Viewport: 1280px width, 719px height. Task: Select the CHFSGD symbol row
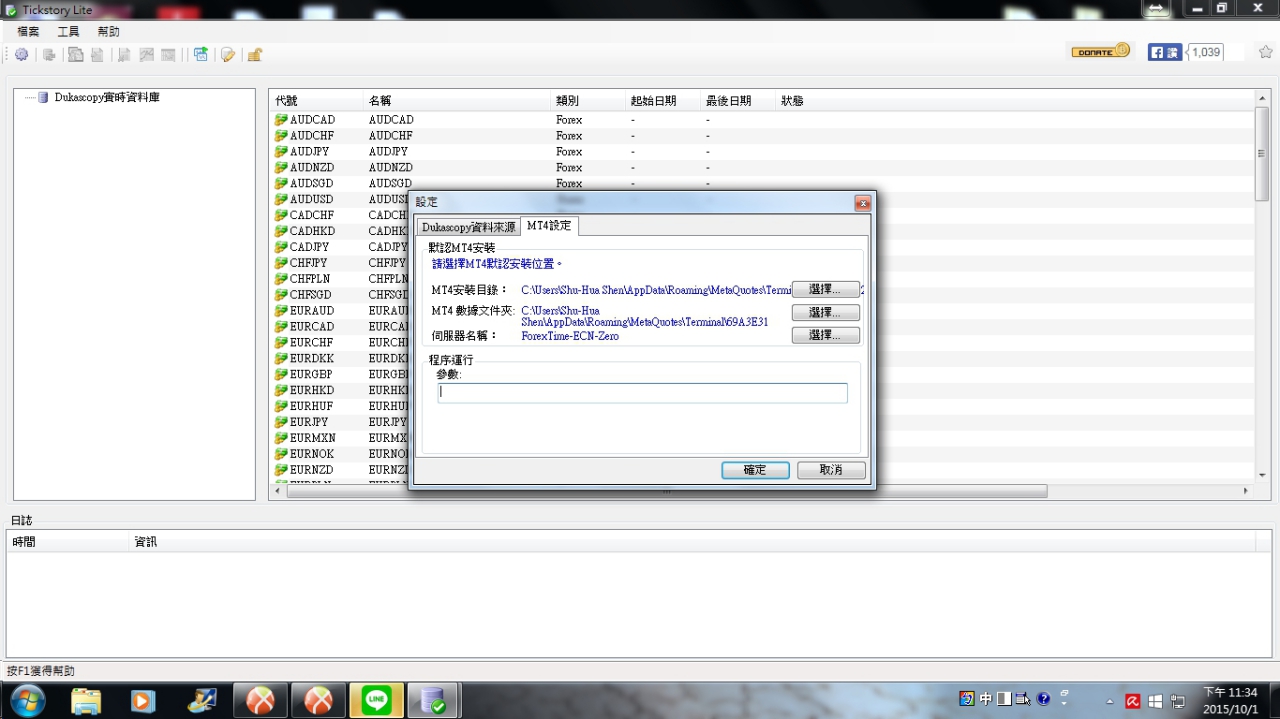tap(340, 295)
